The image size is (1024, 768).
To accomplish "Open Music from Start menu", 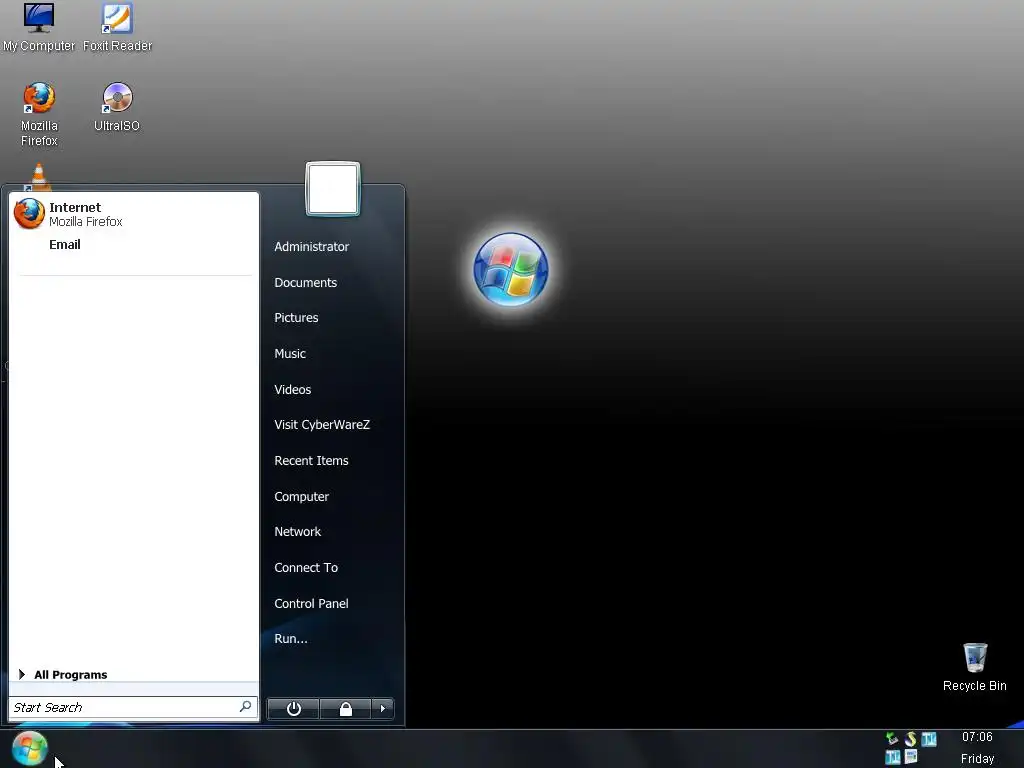I will [x=290, y=354].
